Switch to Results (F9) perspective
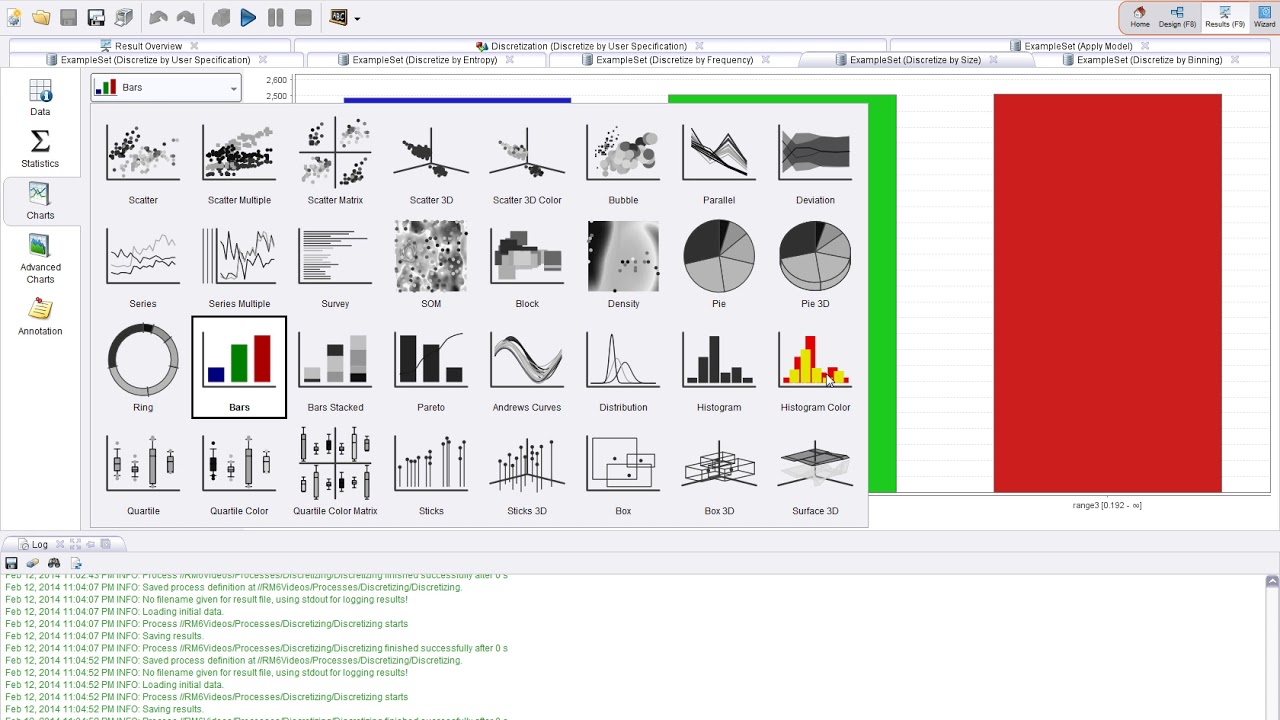Screen dimensions: 1280x720 coord(1225,17)
